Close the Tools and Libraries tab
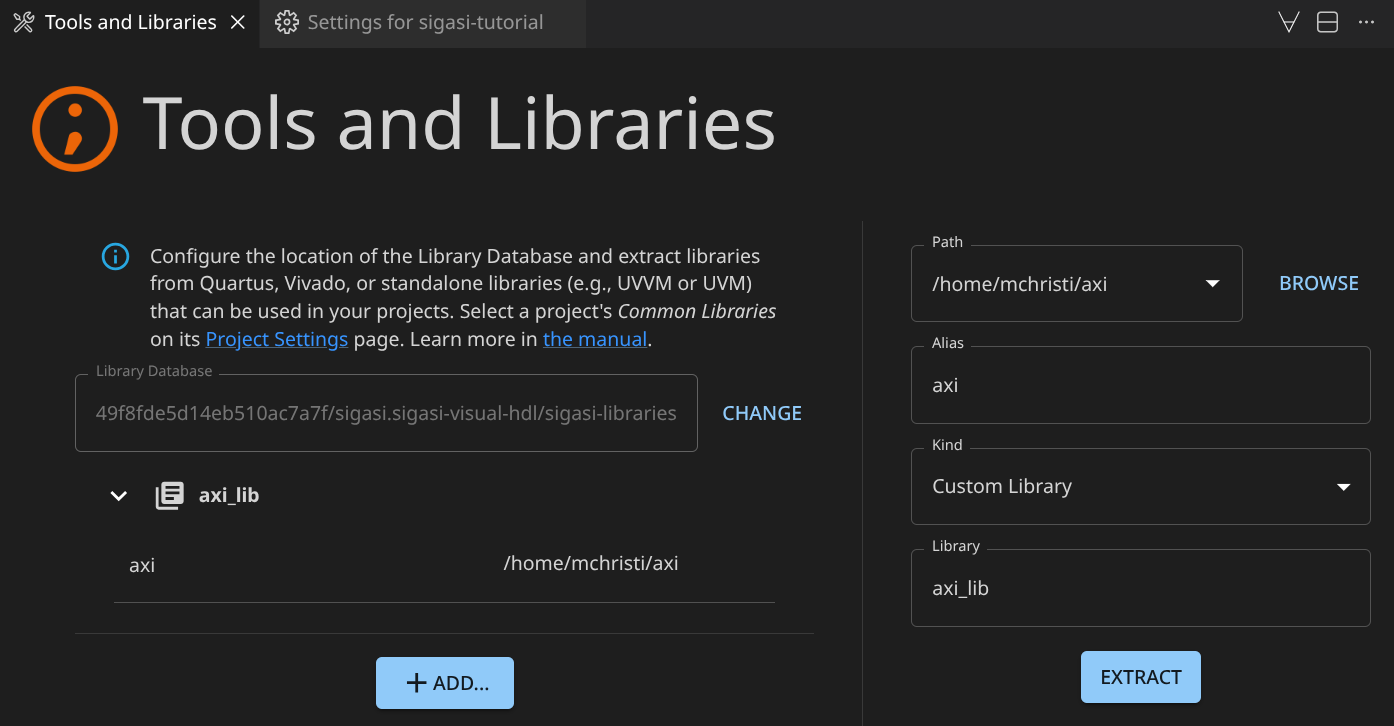 click(238, 22)
